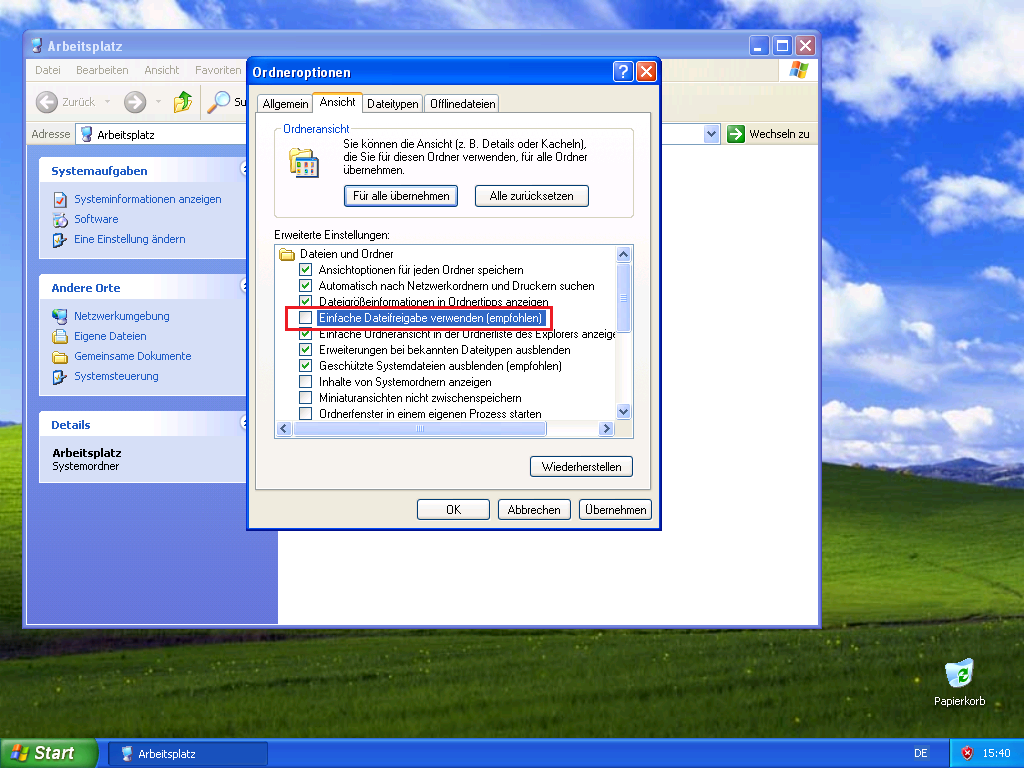Click the DE language indicator
This screenshot has height=768, width=1024.
[x=921, y=753]
